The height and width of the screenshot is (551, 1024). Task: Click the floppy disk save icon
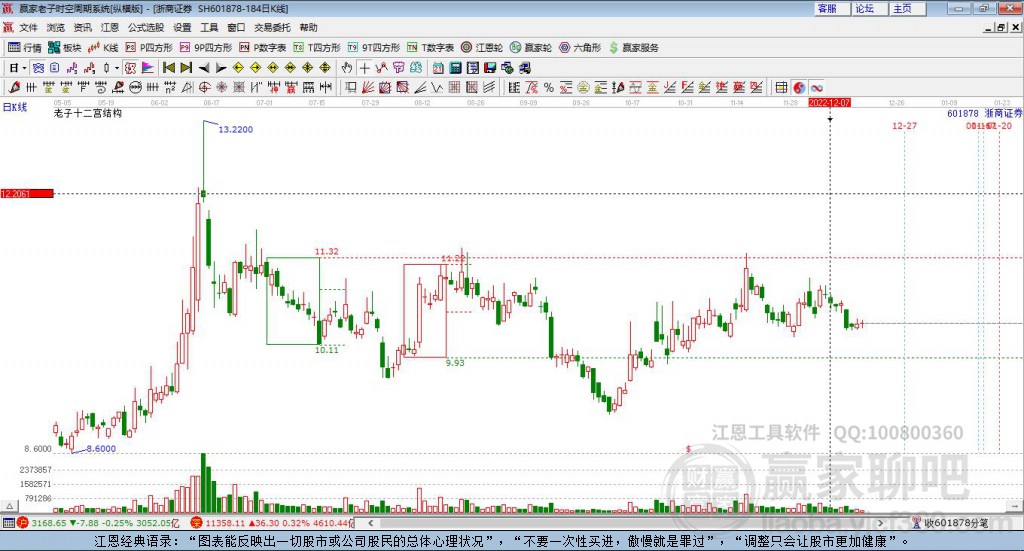point(490,68)
